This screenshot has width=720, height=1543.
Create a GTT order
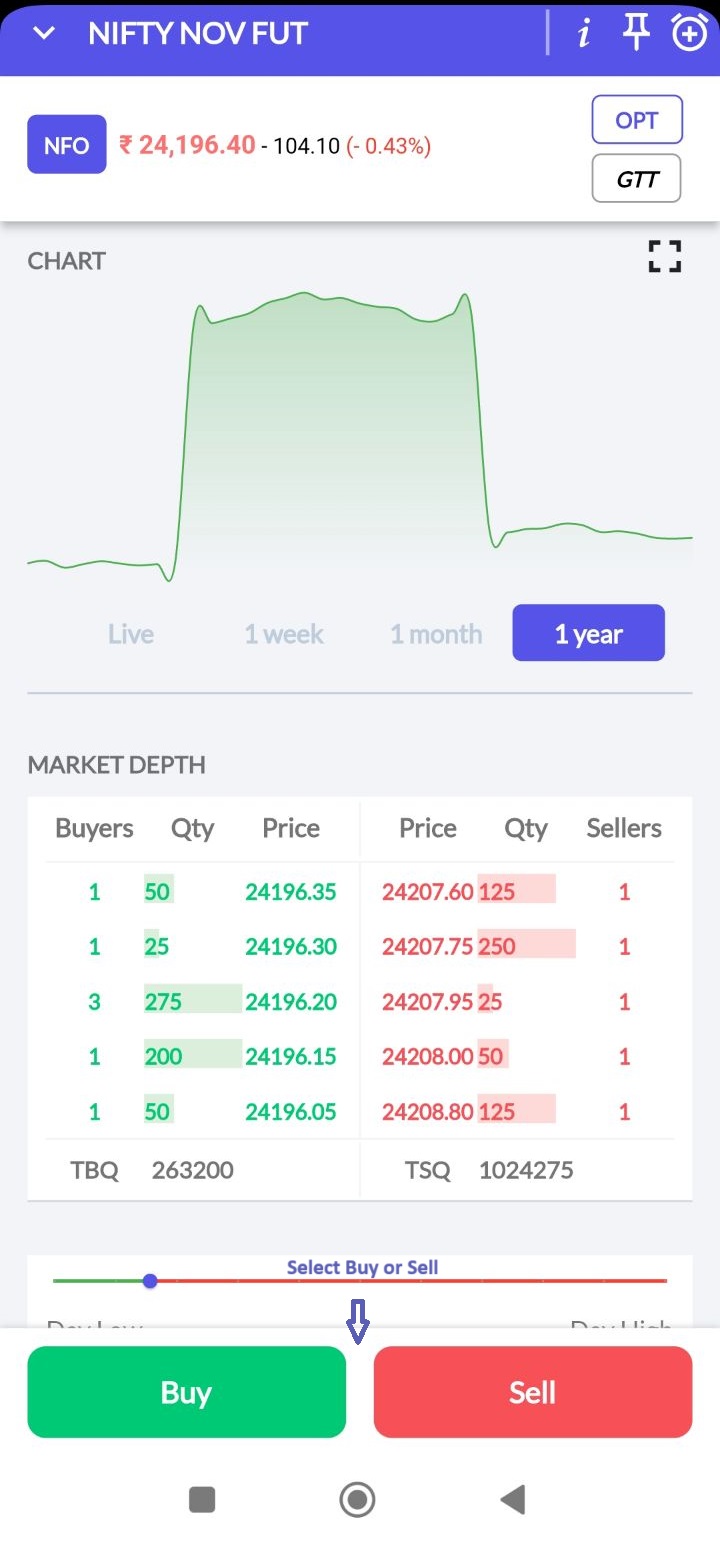(x=637, y=179)
